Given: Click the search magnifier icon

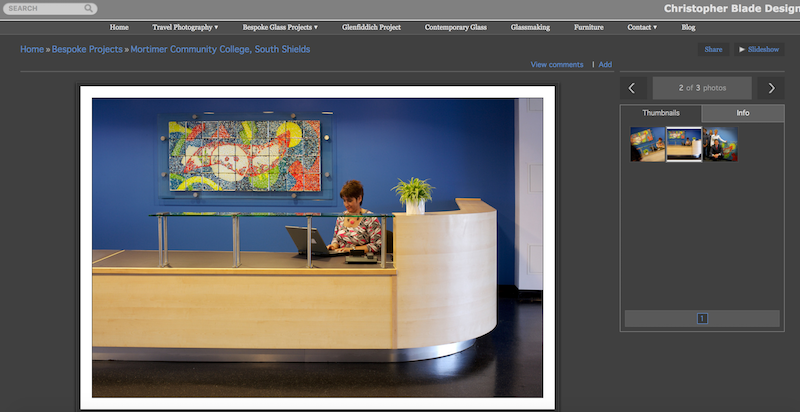Looking at the screenshot, I should coord(89,8).
